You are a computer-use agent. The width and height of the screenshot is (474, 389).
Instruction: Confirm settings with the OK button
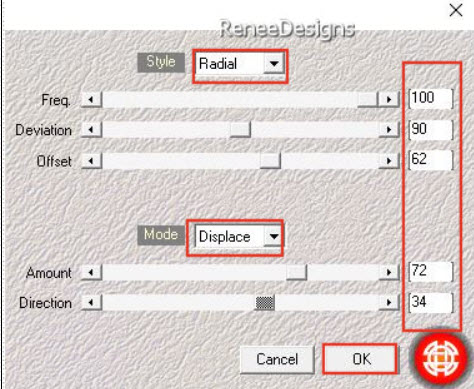(361, 359)
